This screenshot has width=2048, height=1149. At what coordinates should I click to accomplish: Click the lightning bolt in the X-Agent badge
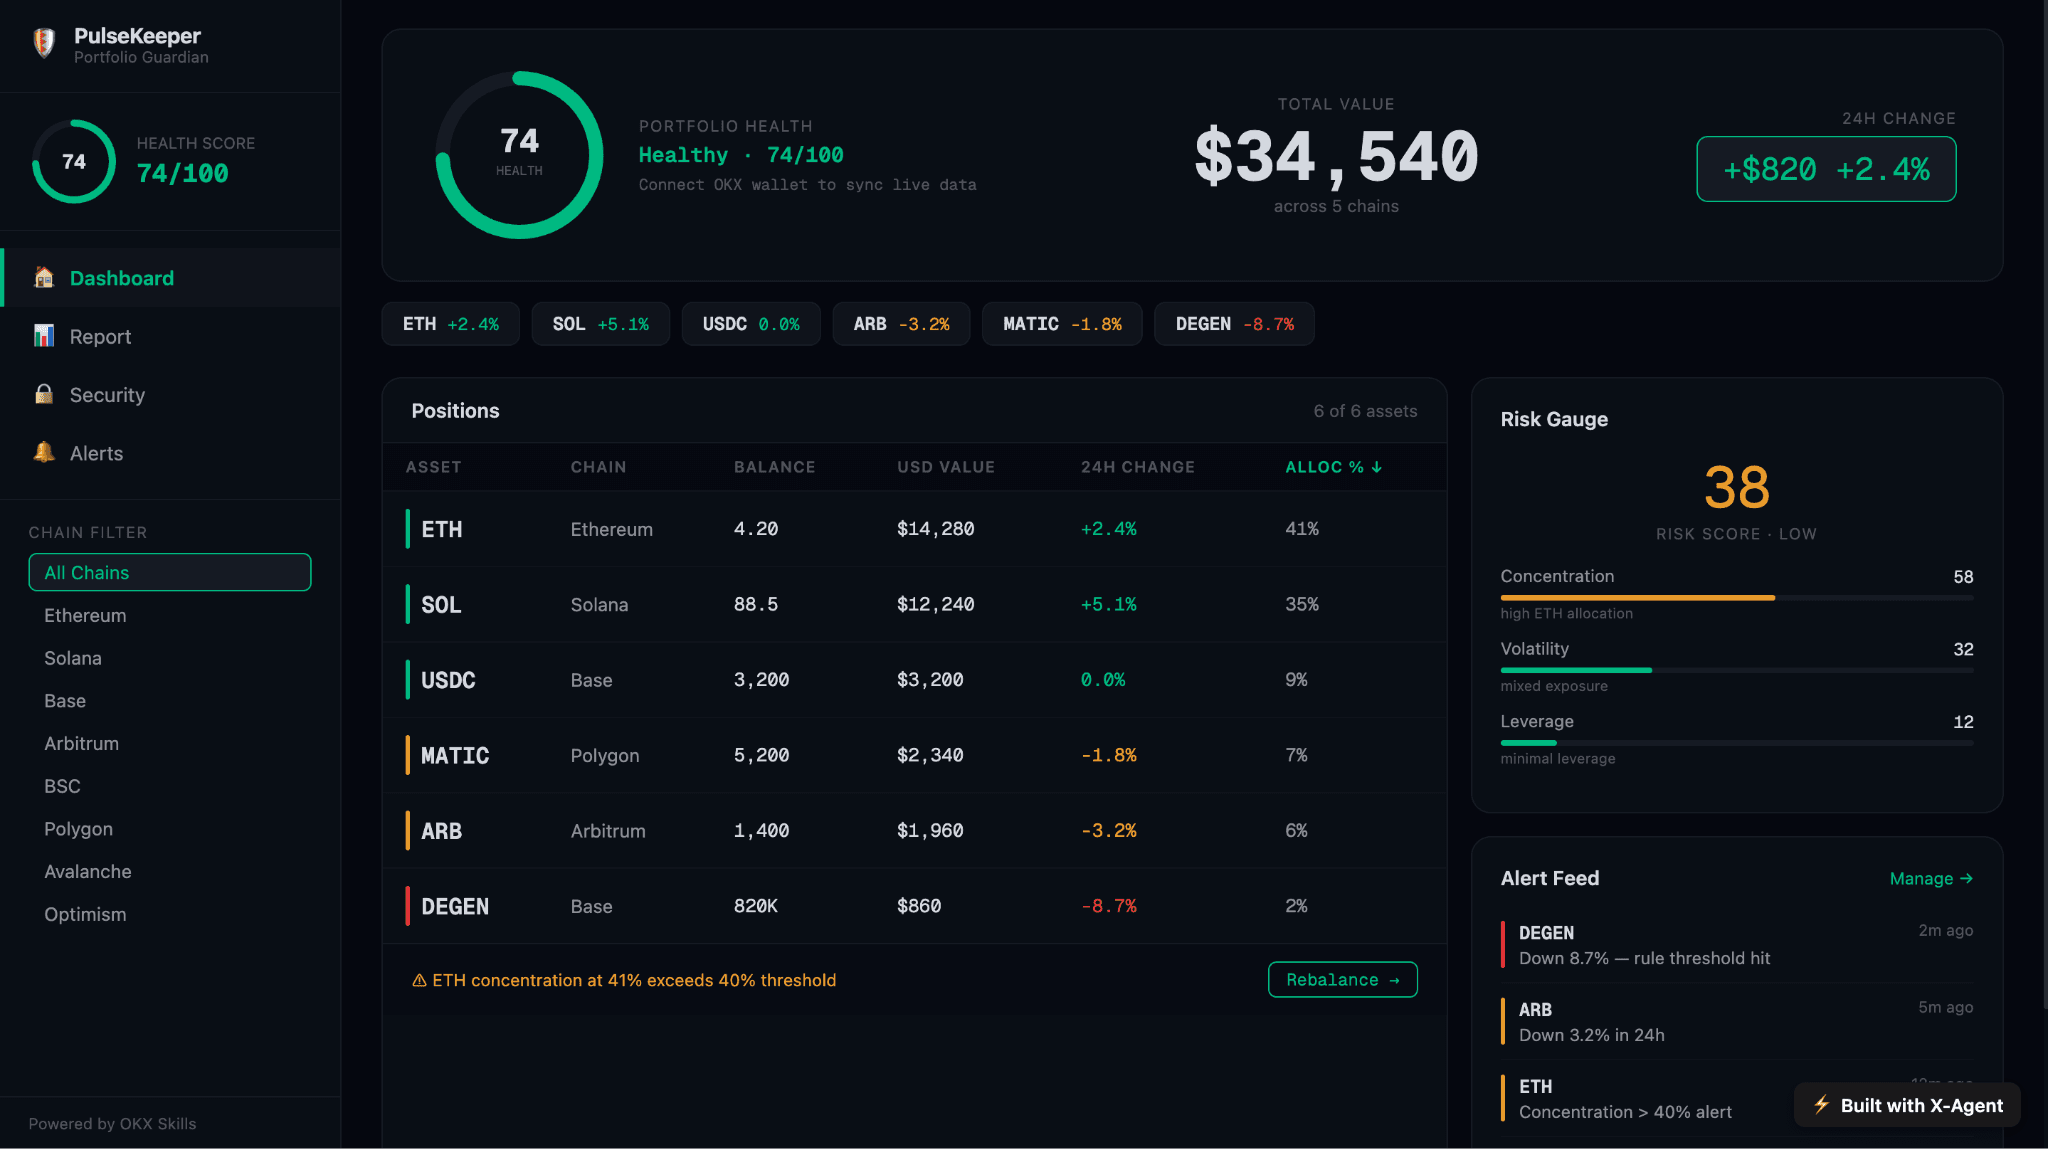click(x=1822, y=1104)
